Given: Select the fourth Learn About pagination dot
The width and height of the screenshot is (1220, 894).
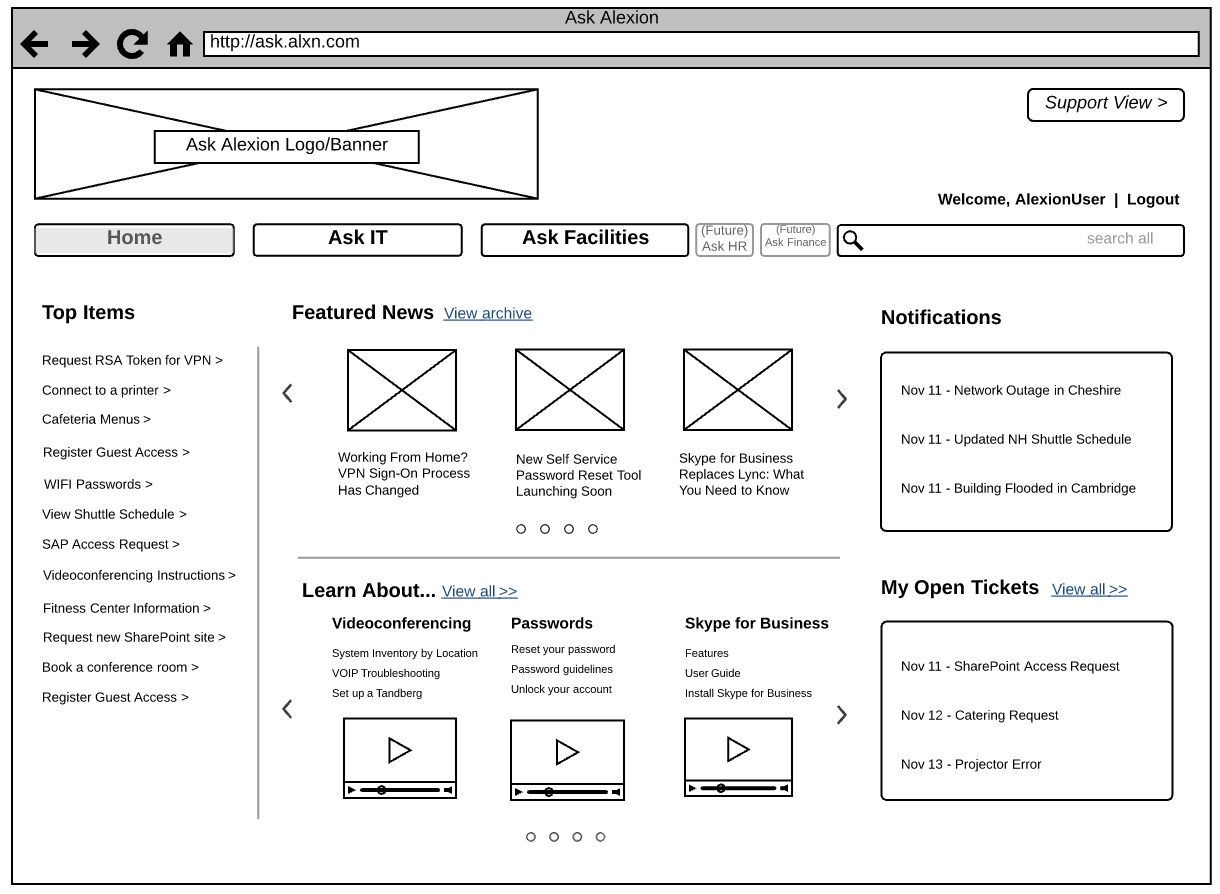Looking at the screenshot, I should [601, 837].
